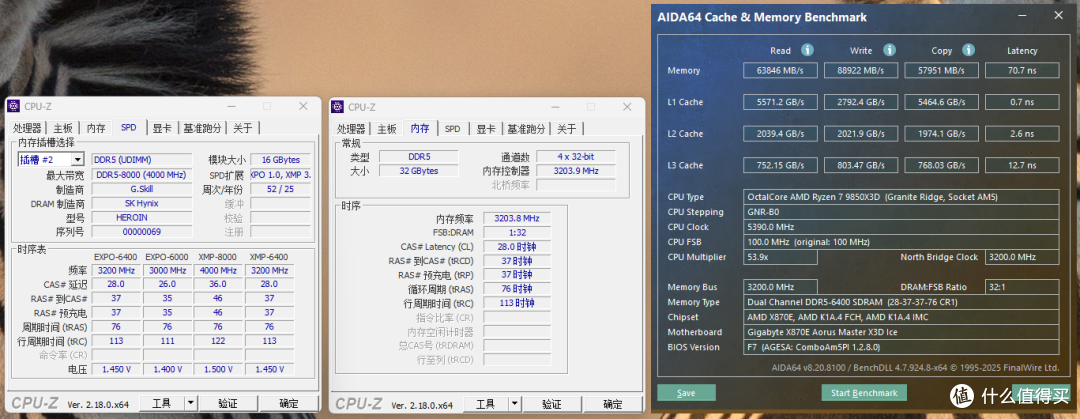This screenshot has height=419, width=1080.
Task: Click 确定 button in SPD window
Action: (x=289, y=404)
